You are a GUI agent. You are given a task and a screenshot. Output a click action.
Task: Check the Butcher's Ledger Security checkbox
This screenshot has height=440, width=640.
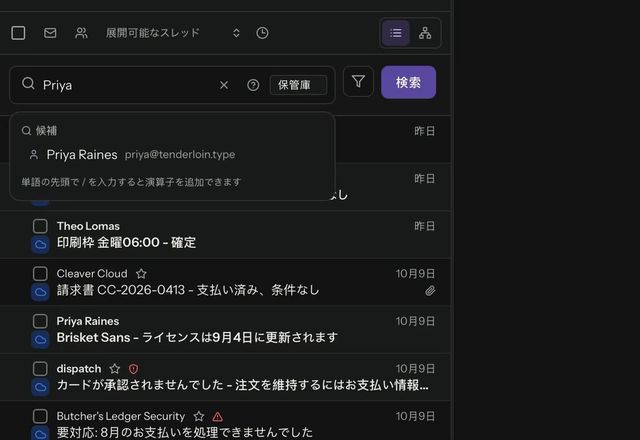coord(40,416)
